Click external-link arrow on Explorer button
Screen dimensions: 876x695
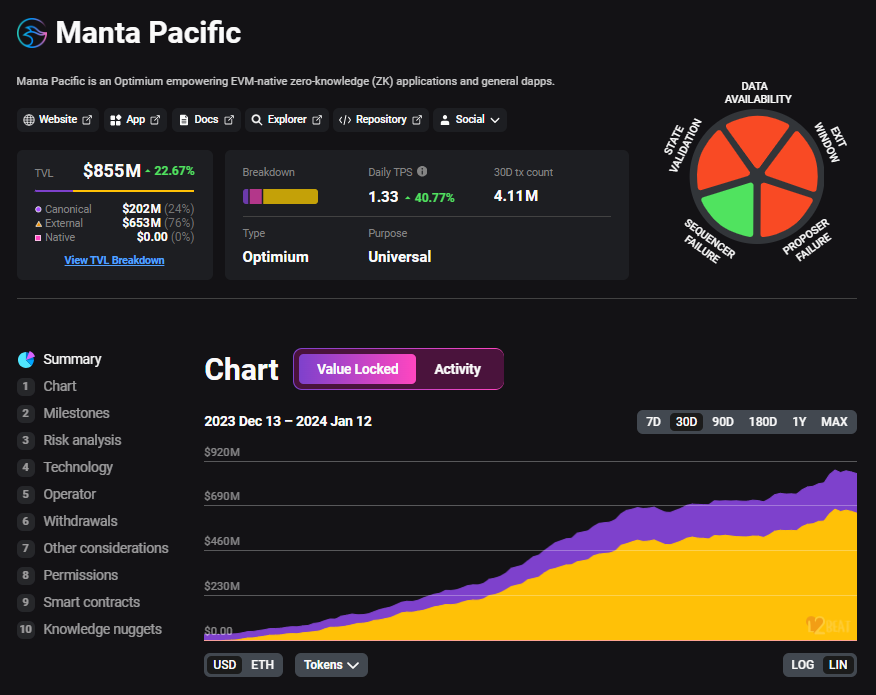click(x=317, y=120)
